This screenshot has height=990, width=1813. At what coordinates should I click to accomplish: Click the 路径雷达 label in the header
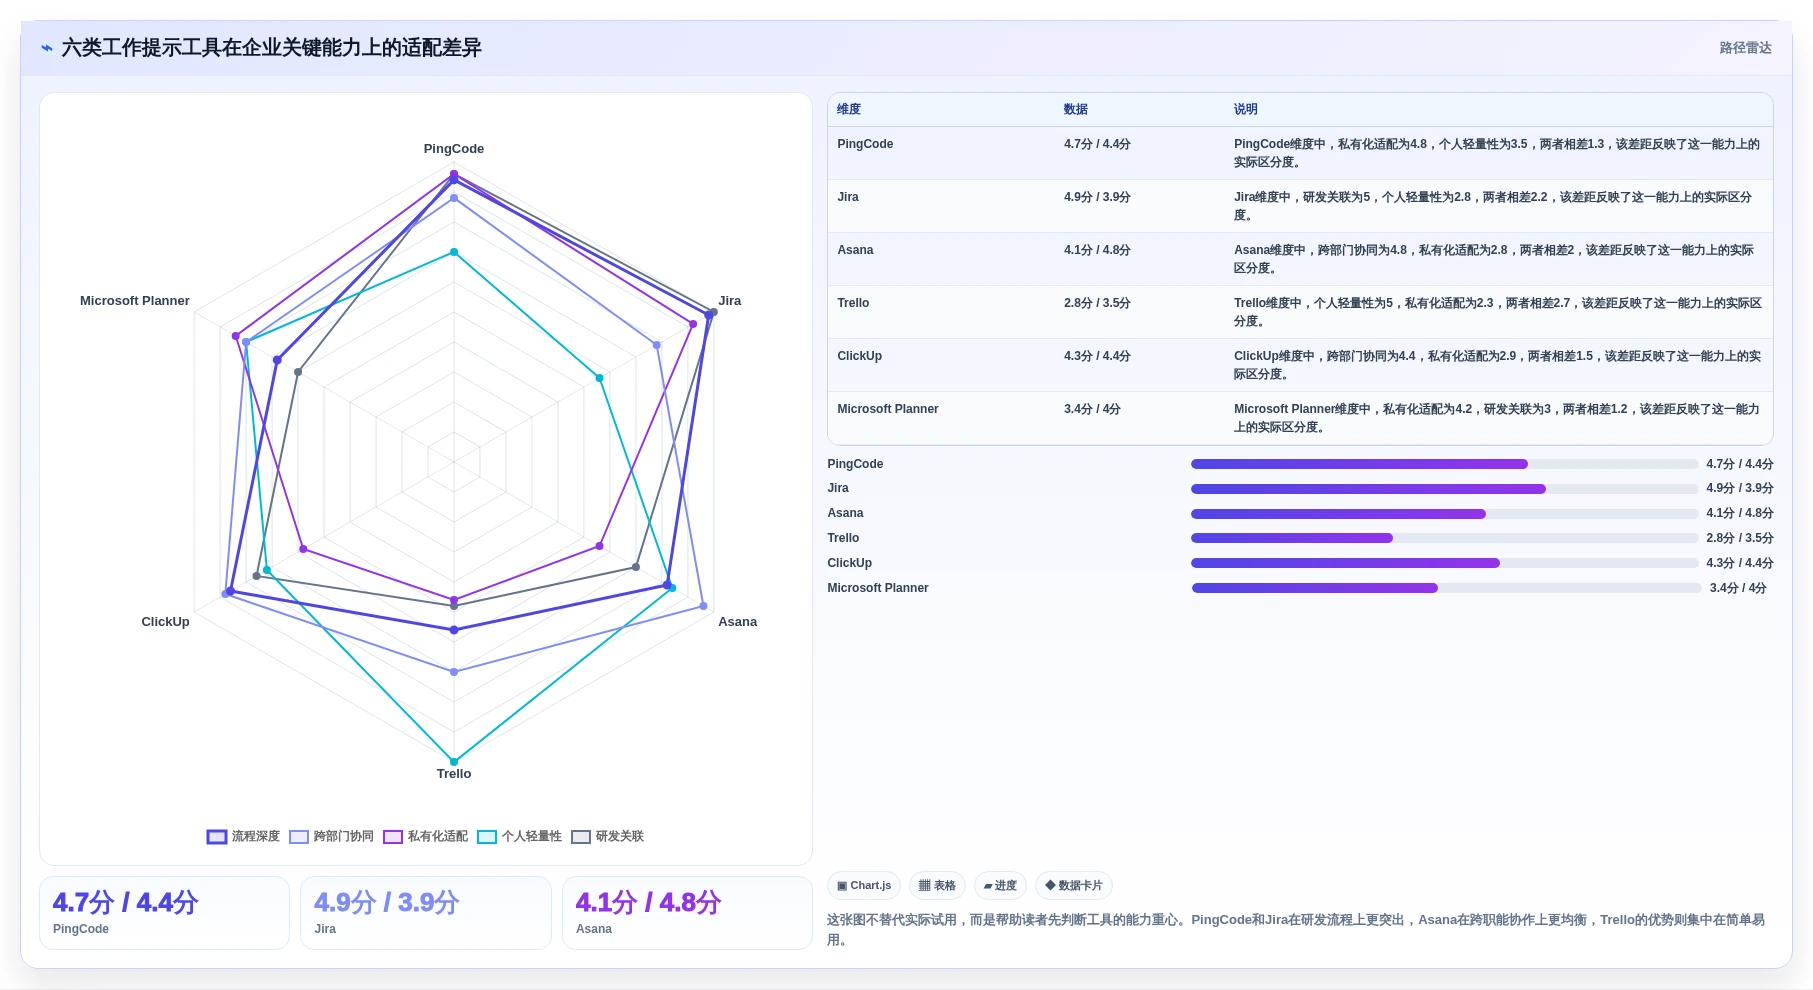point(1745,48)
